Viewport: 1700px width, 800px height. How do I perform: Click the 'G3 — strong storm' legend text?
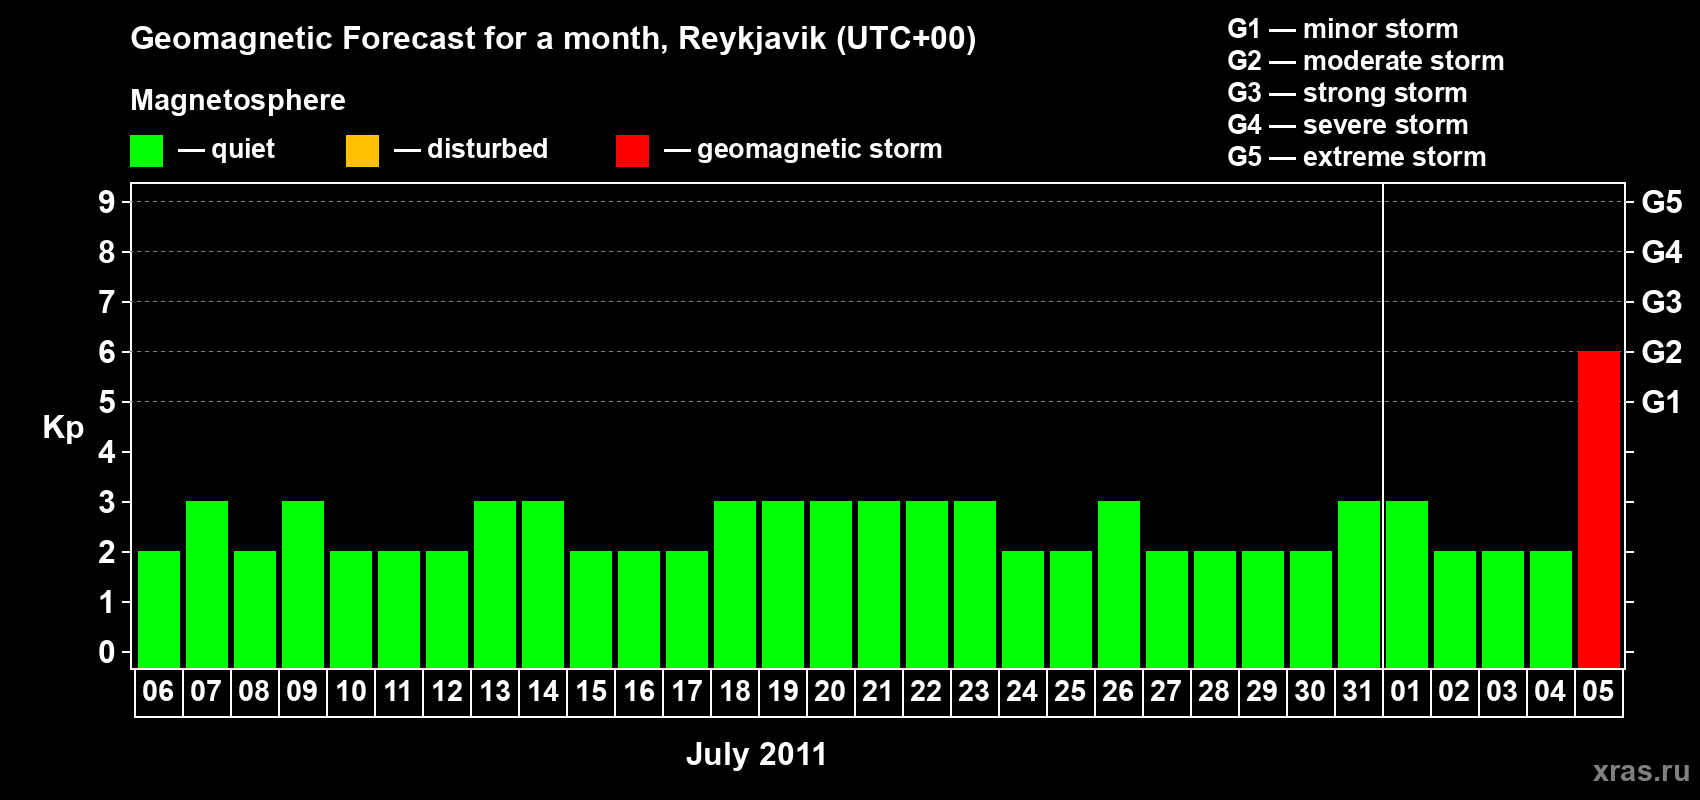pyautogui.click(x=1348, y=93)
